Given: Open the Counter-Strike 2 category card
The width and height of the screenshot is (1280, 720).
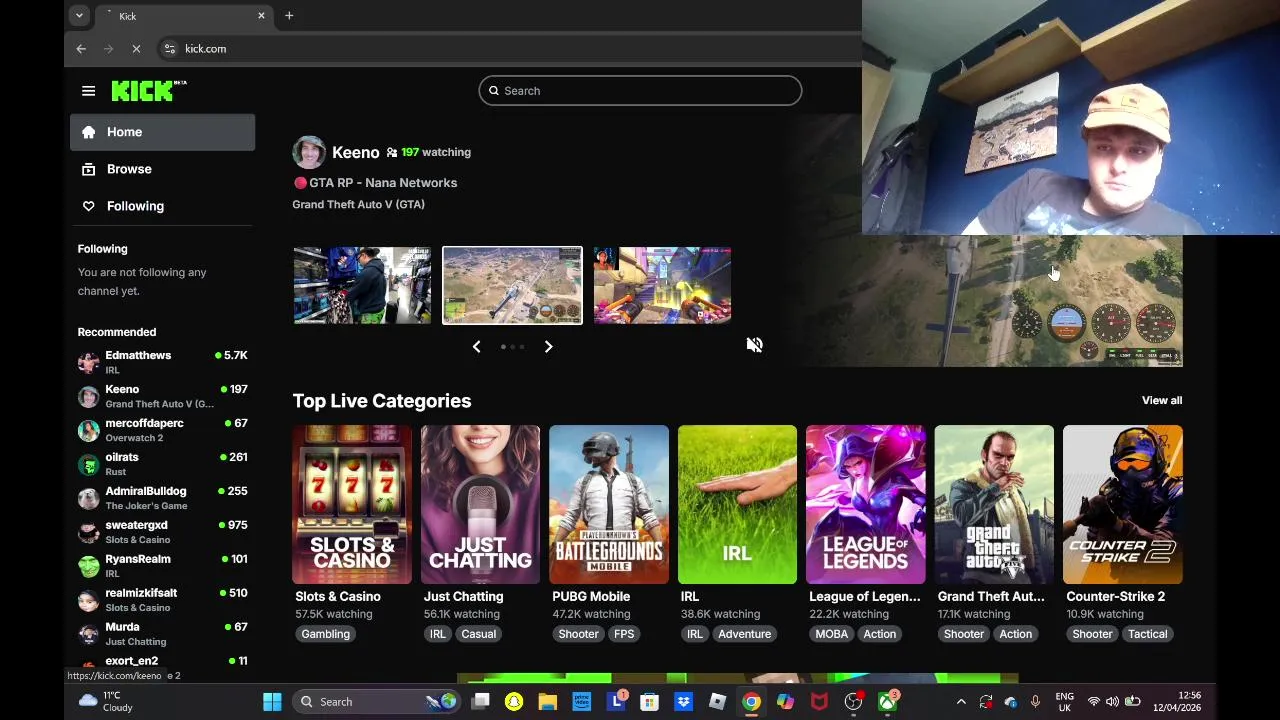Looking at the screenshot, I should (x=1123, y=504).
